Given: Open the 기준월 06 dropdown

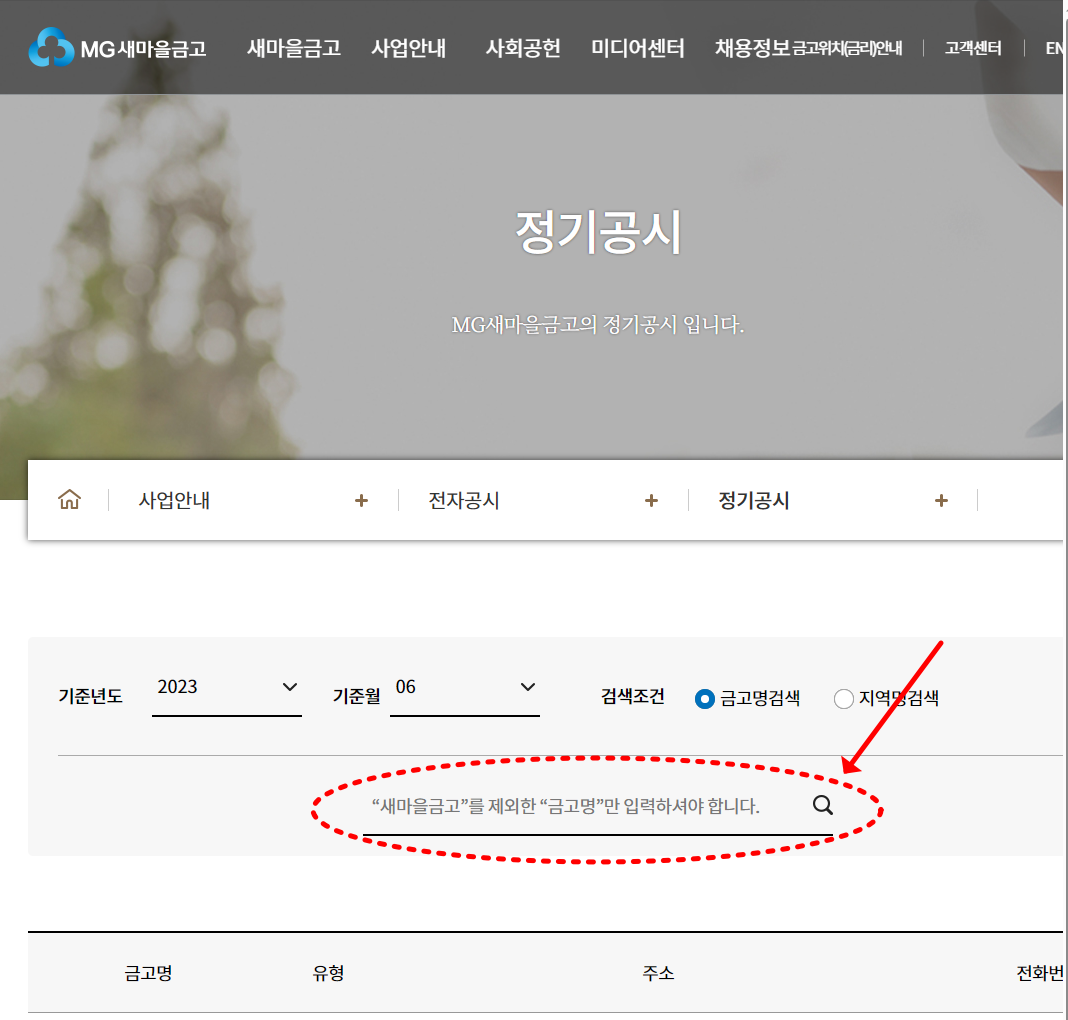Looking at the screenshot, I should (x=465, y=689).
